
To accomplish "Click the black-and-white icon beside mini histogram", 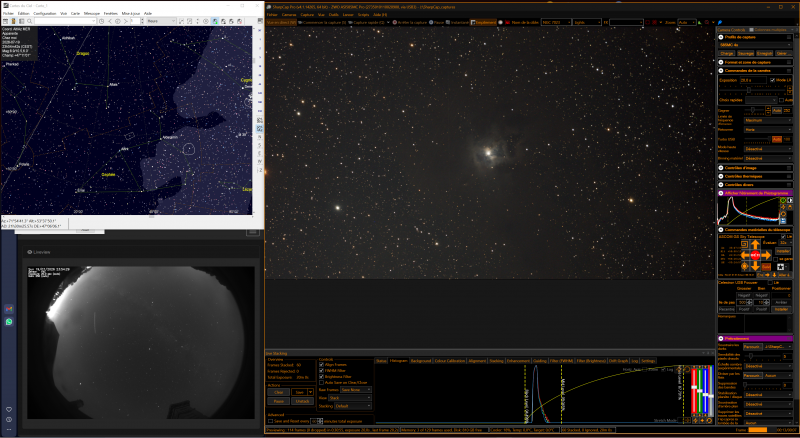I will pyautogui.click(x=790, y=200).
